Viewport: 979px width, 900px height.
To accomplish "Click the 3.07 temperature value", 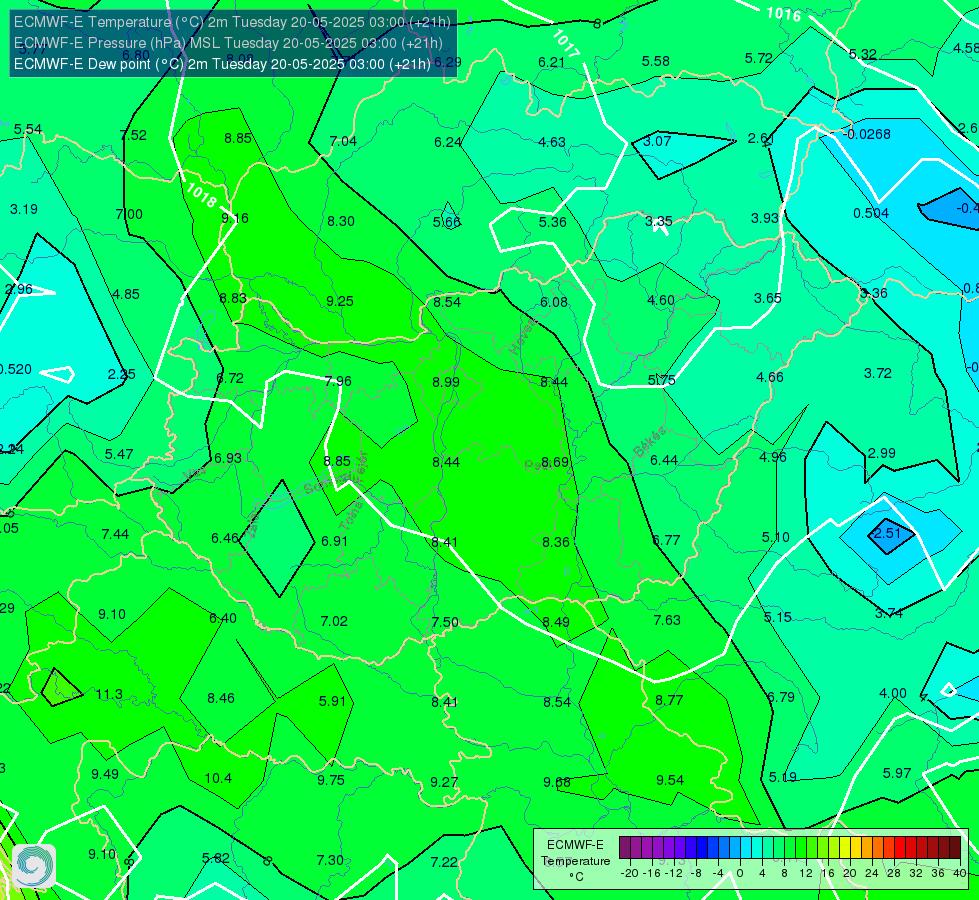I will pyautogui.click(x=657, y=142).
